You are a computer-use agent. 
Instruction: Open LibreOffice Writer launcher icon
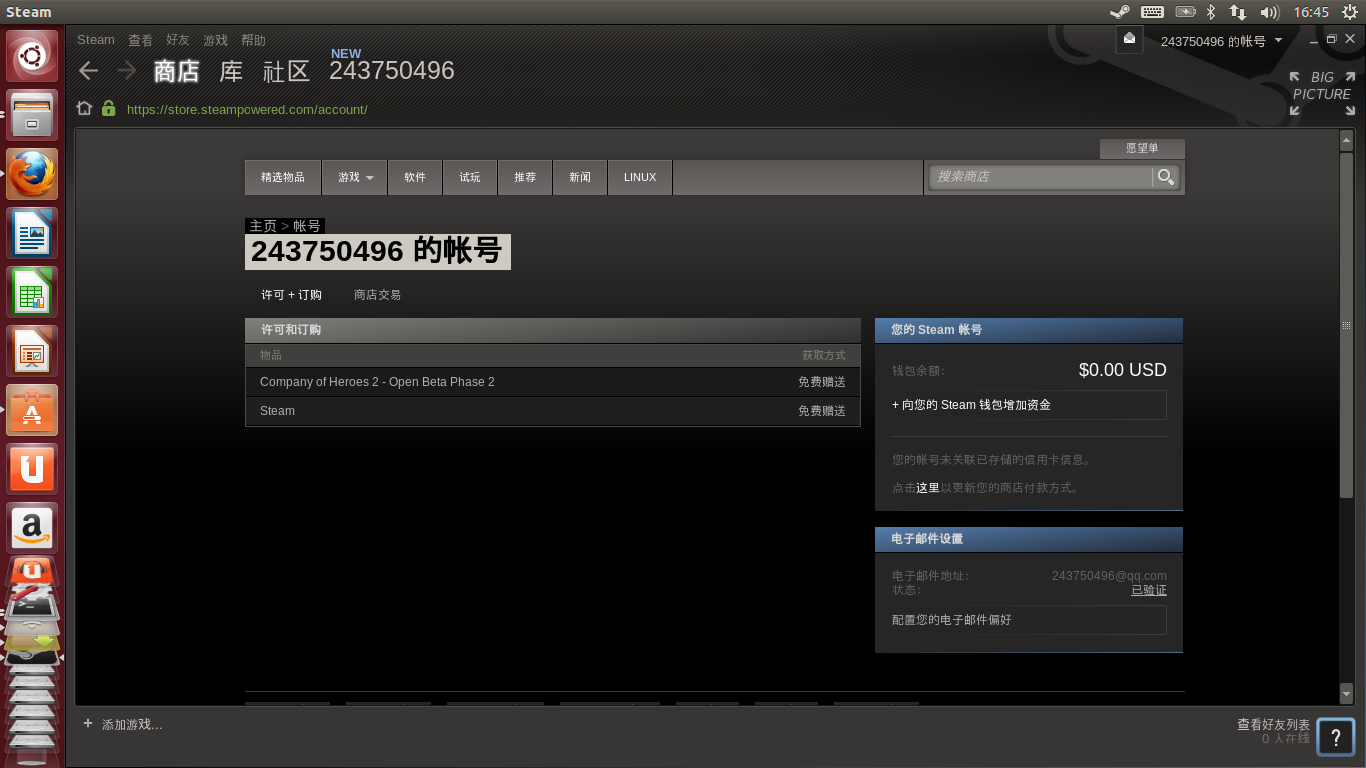coord(32,233)
